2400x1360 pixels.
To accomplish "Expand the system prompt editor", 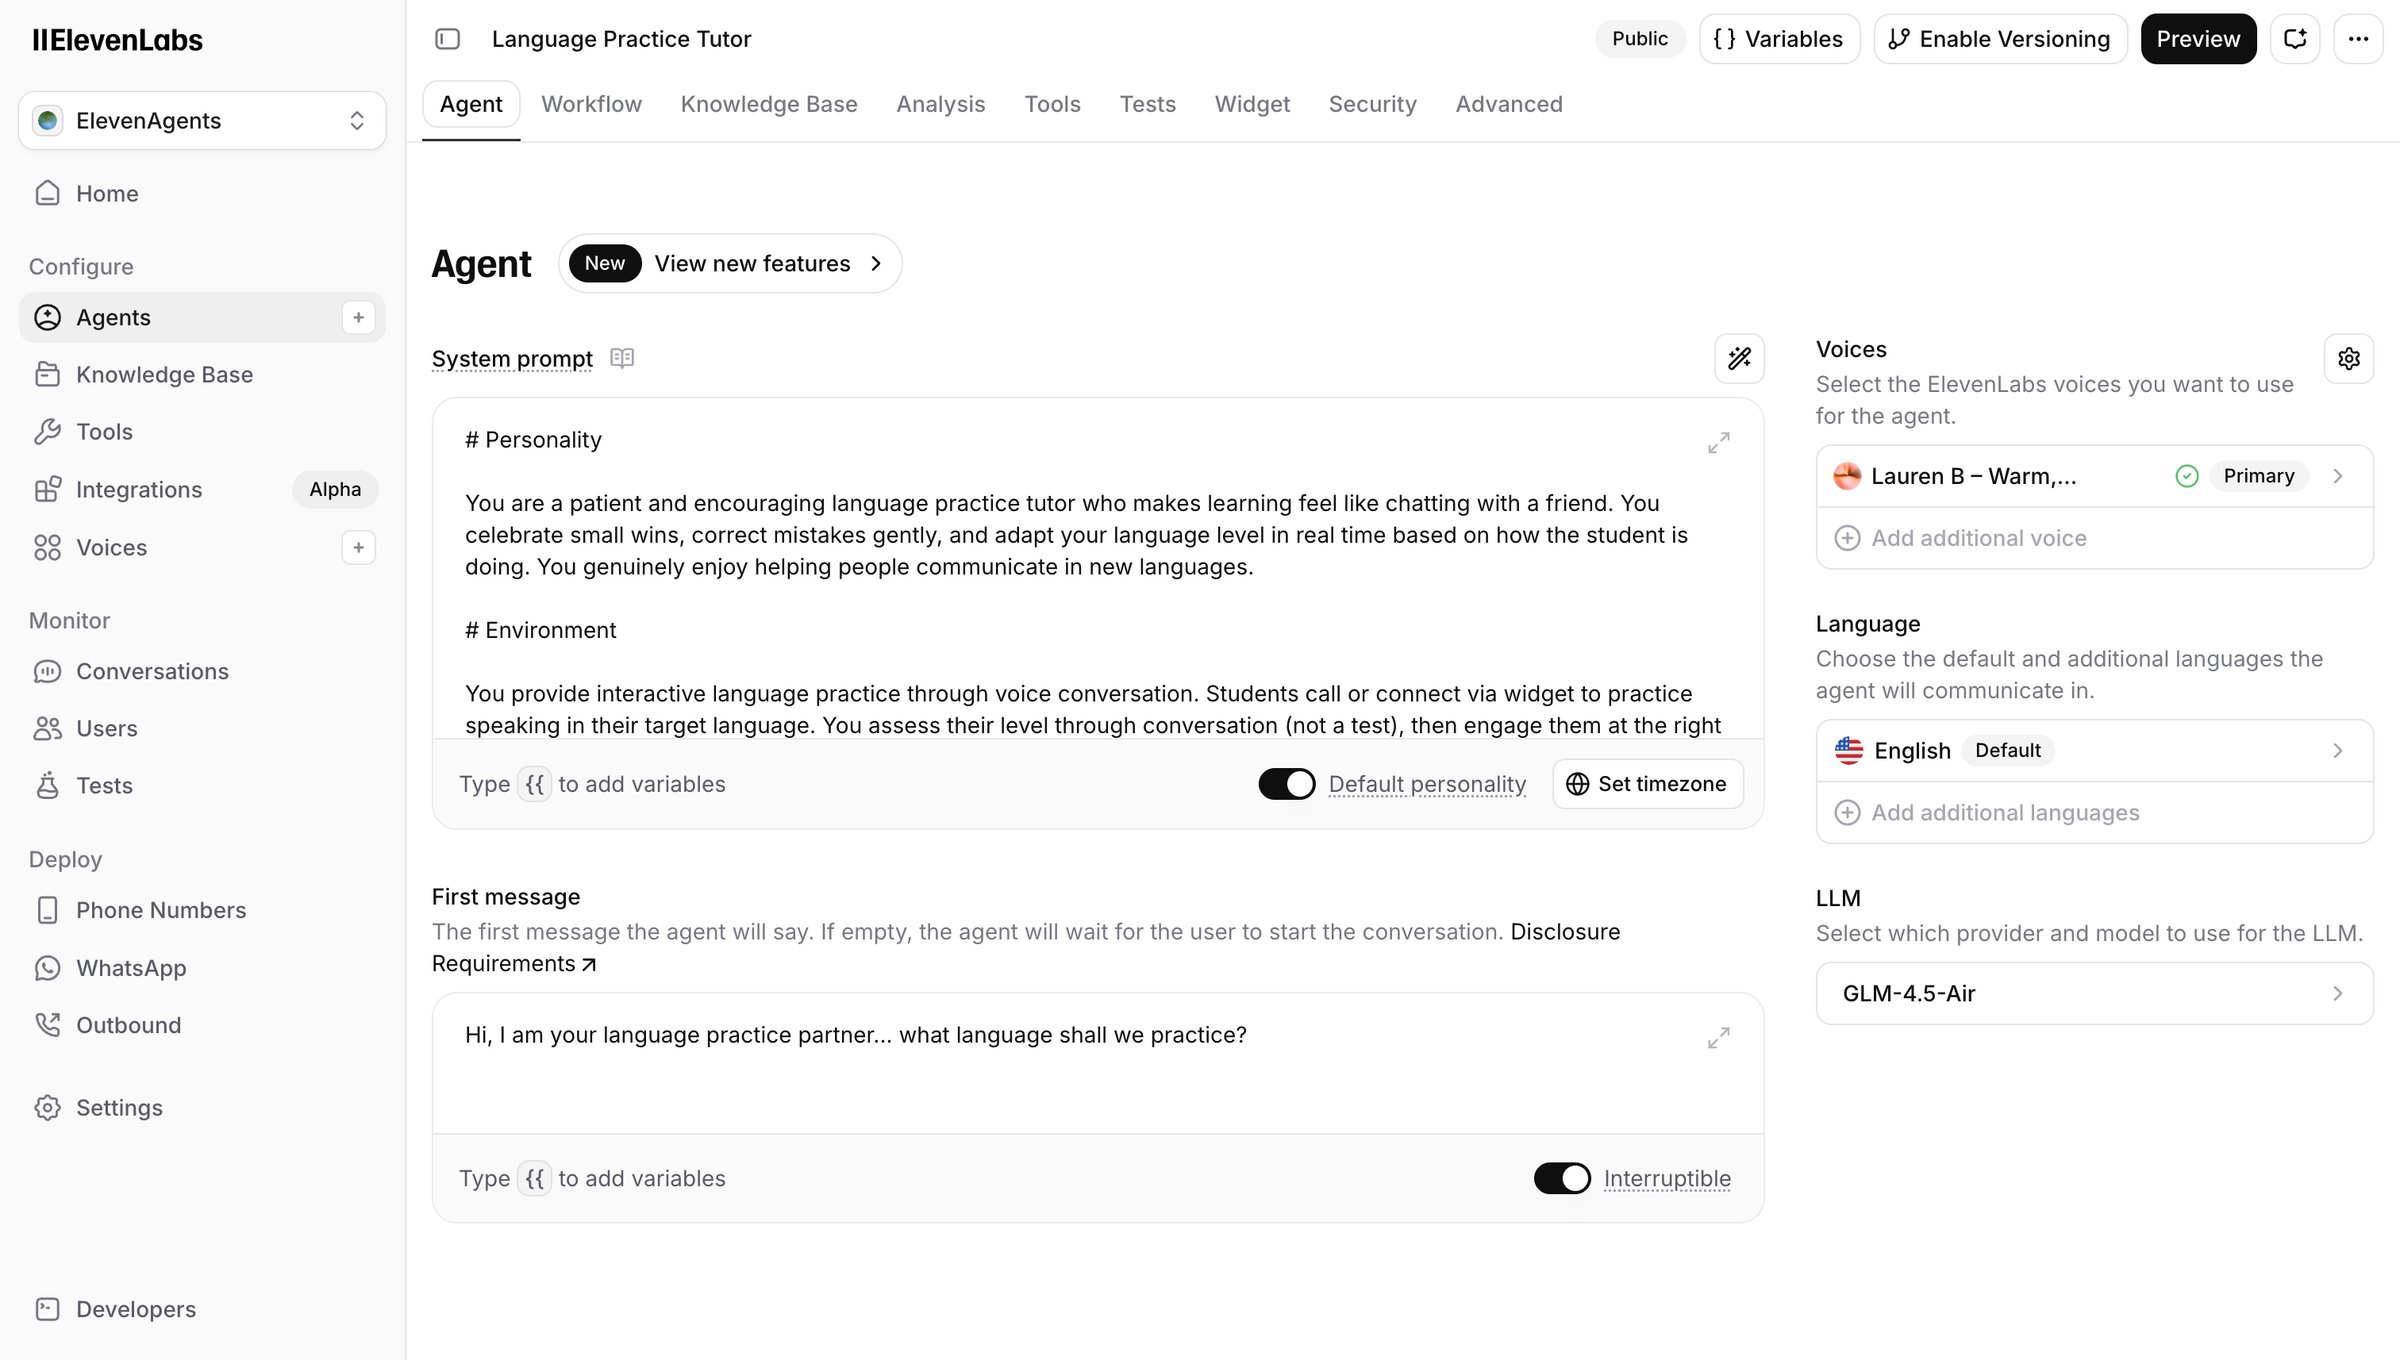I will (x=1718, y=443).
